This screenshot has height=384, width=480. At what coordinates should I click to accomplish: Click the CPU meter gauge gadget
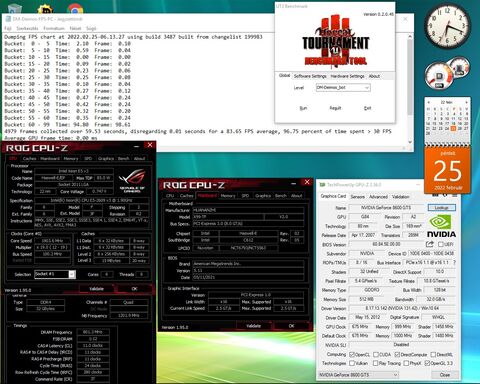point(438,76)
